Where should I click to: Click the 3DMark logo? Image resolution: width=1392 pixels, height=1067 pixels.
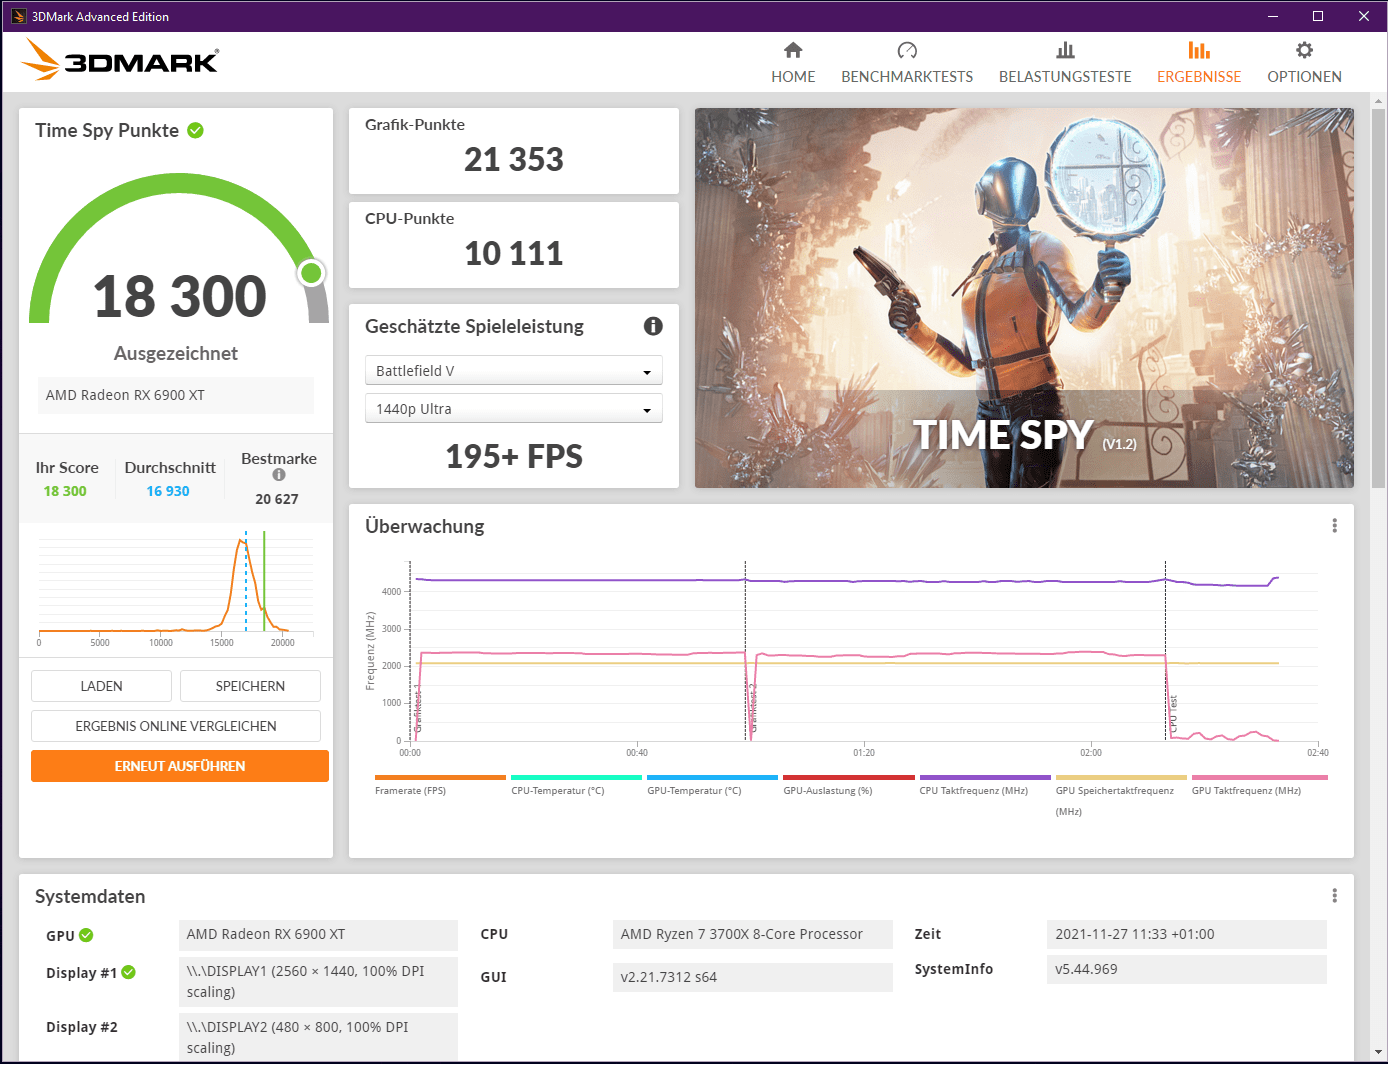[x=119, y=60]
